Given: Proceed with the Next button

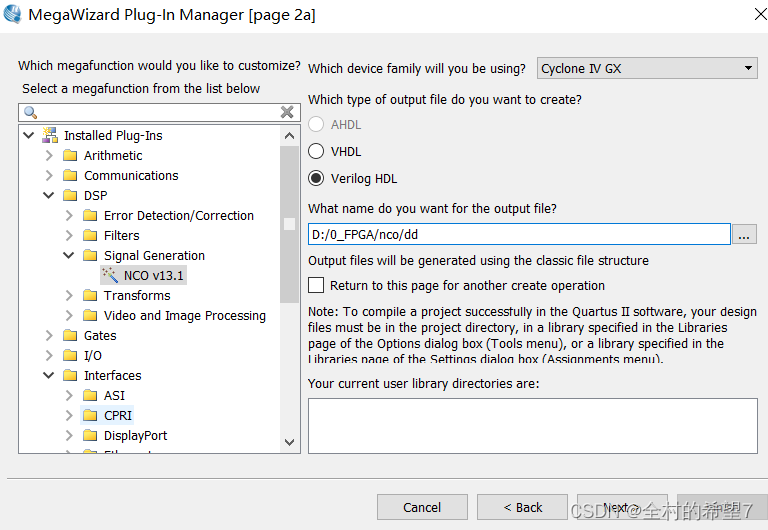Looking at the screenshot, I should point(623,507).
